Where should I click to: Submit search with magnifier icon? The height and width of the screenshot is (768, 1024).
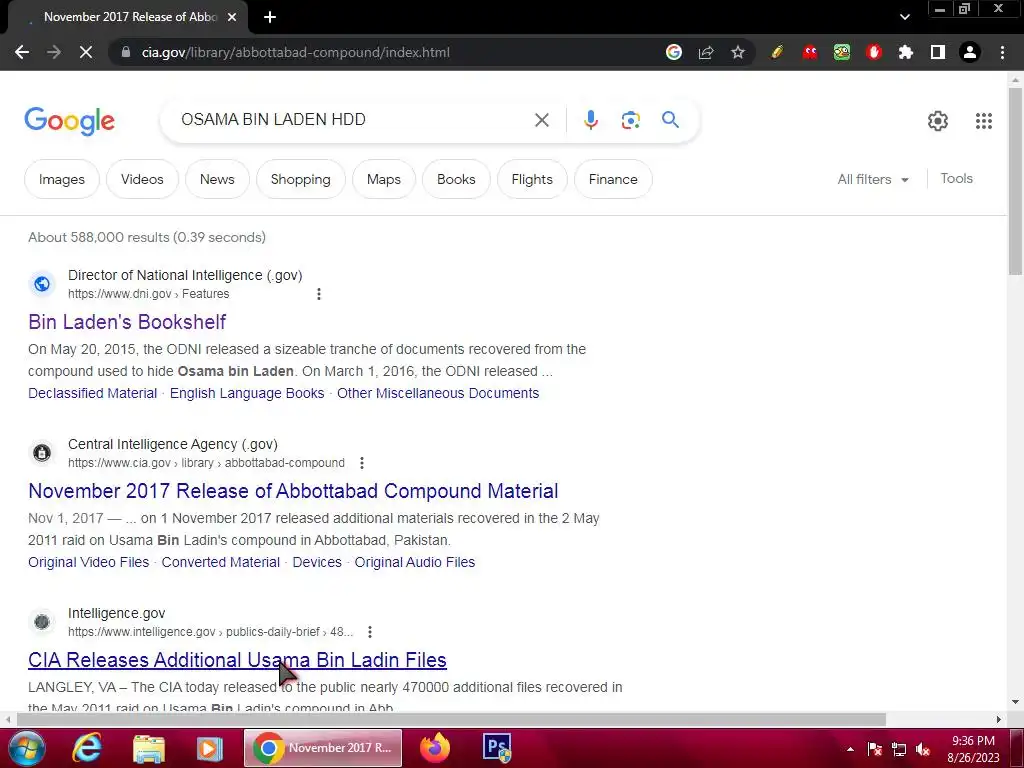(x=670, y=120)
